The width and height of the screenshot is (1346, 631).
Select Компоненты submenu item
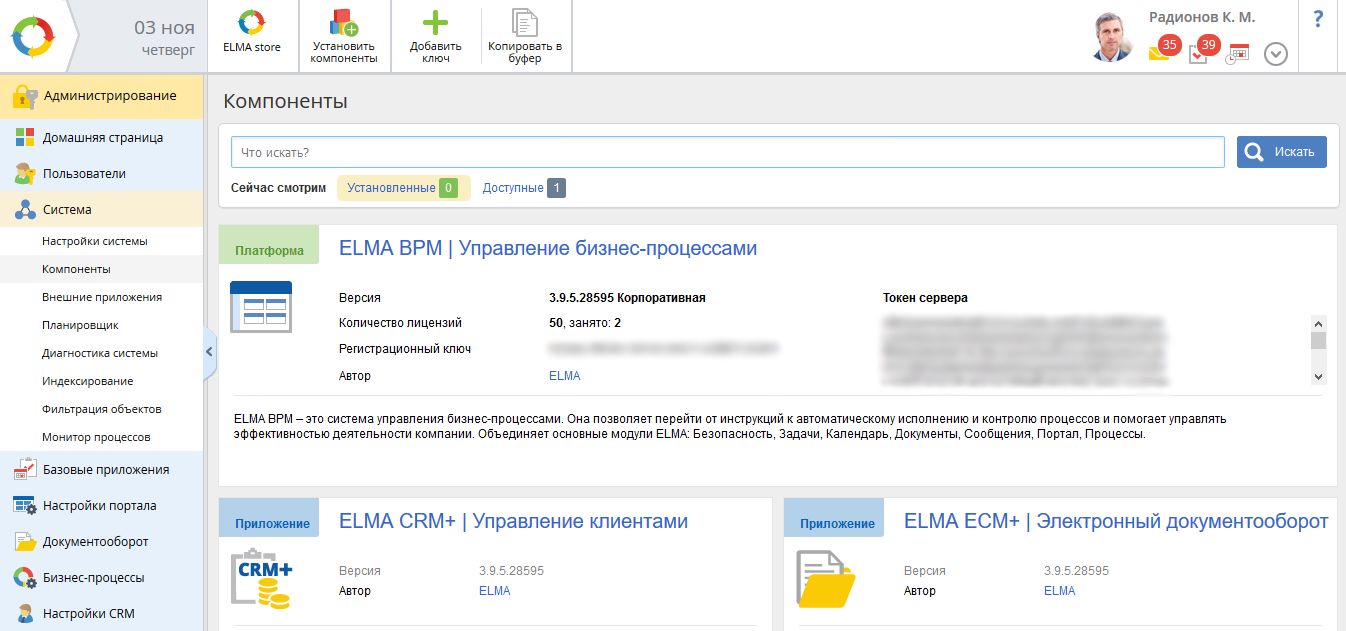point(76,269)
